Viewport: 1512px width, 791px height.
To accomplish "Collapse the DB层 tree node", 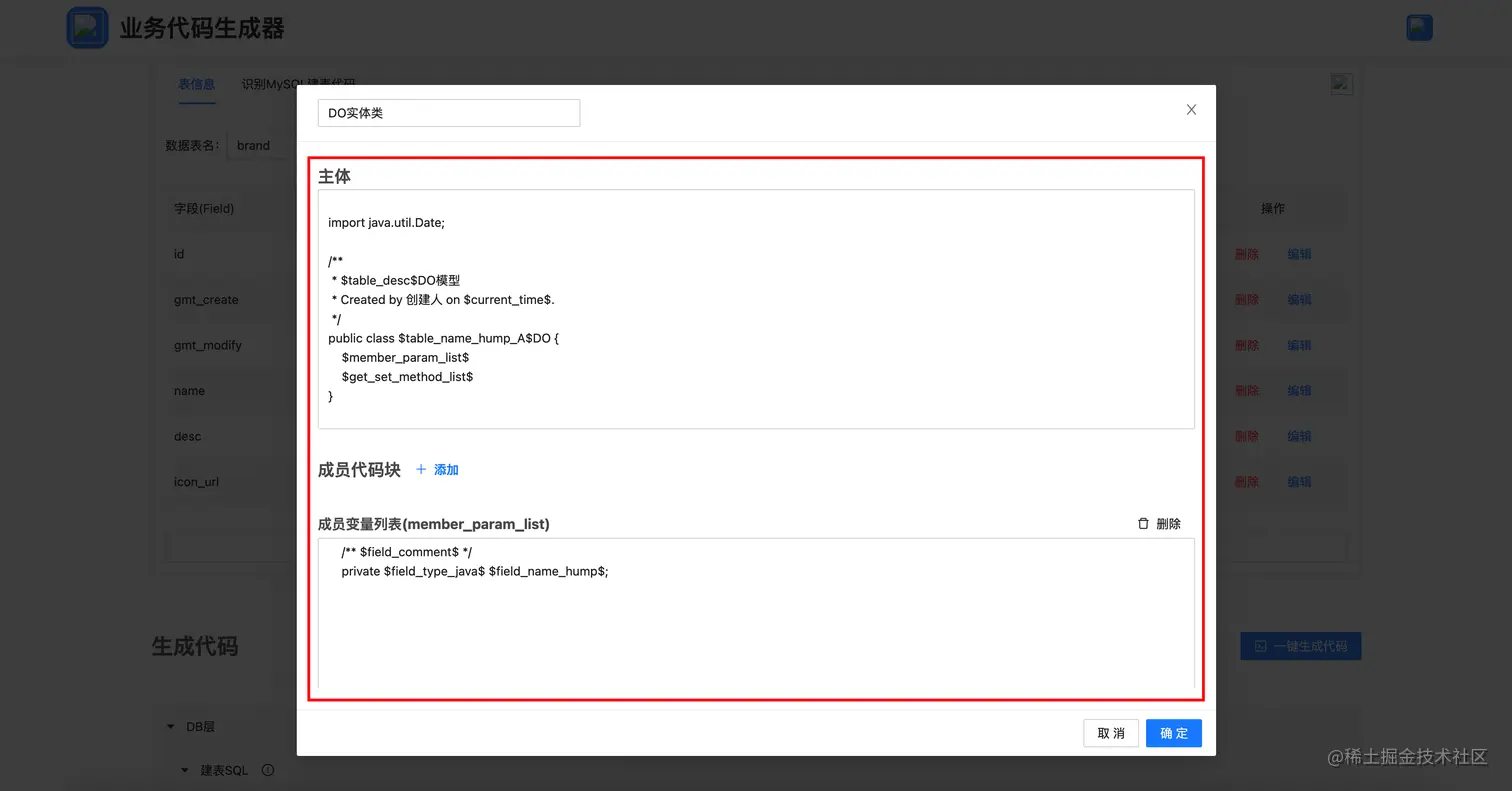I will [x=171, y=727].
